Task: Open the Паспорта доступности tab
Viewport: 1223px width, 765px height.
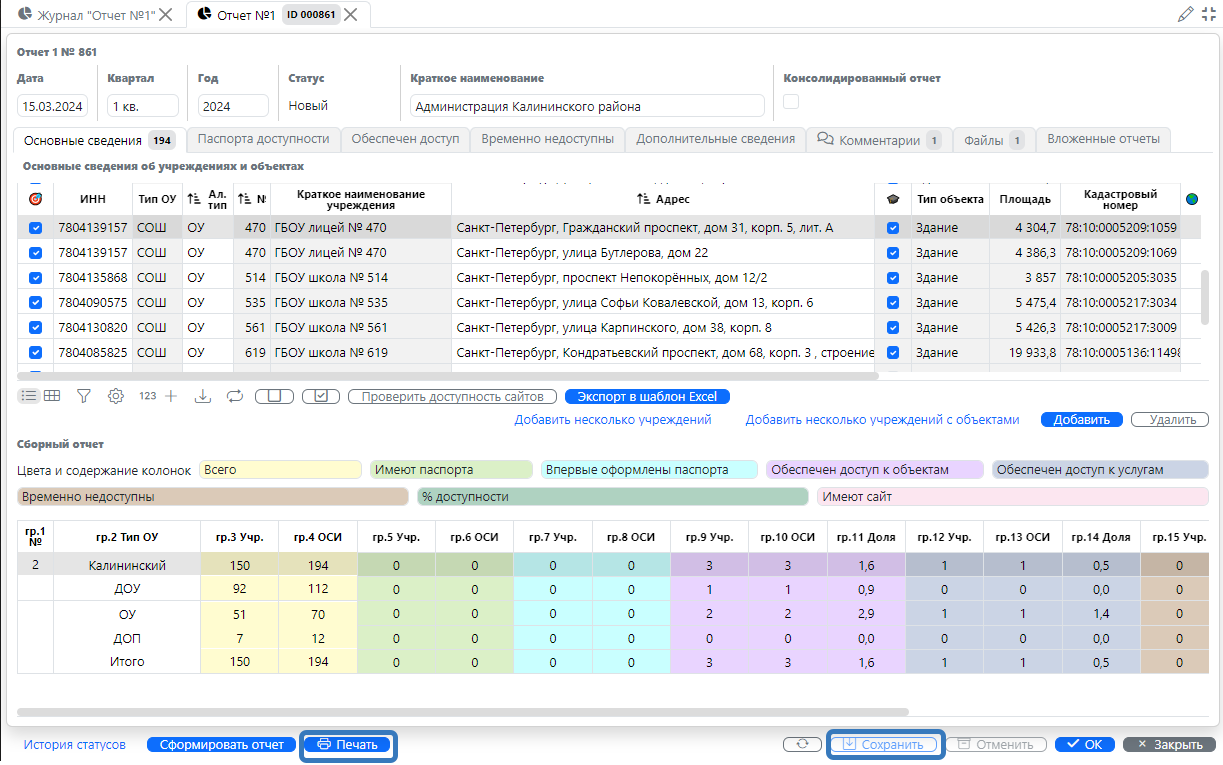Action: (x=263, y=139)
